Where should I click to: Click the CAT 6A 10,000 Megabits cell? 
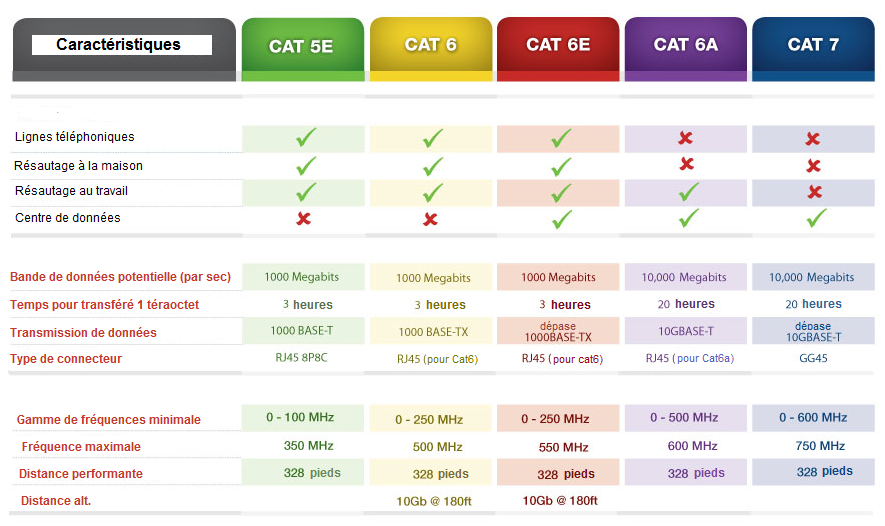click(x=684, y=277)
